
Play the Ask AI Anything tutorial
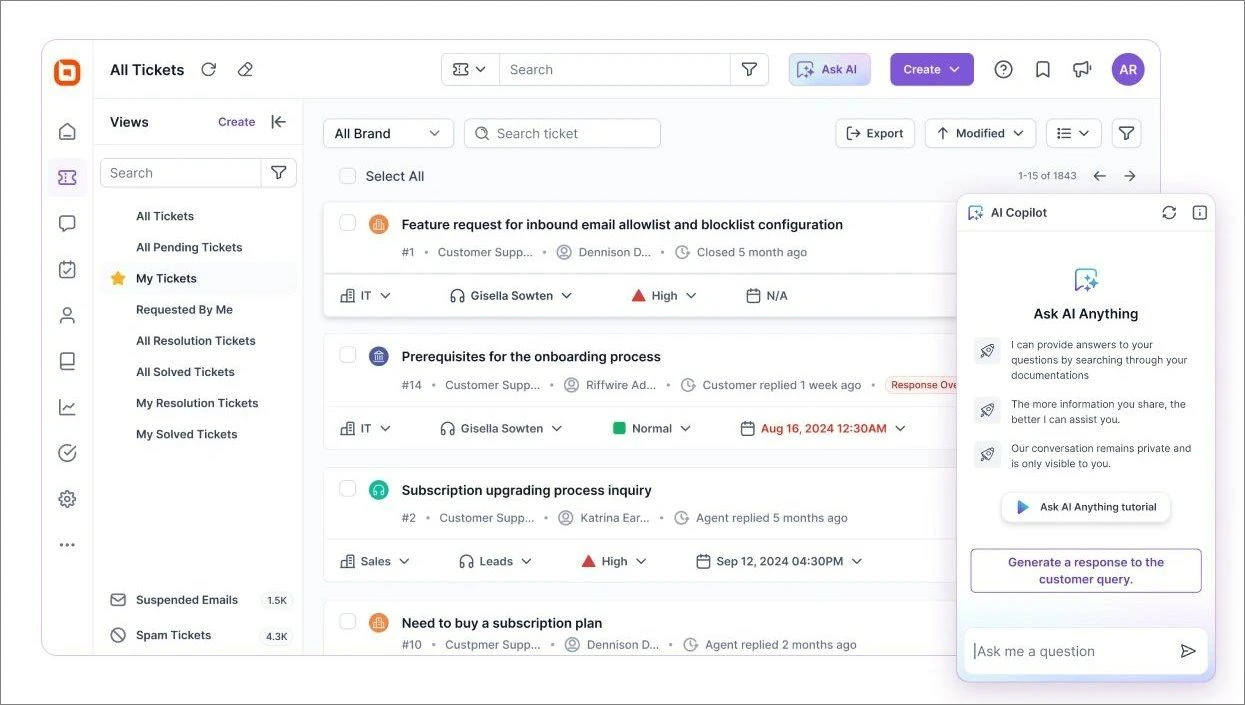click(x=1086, y=507)
